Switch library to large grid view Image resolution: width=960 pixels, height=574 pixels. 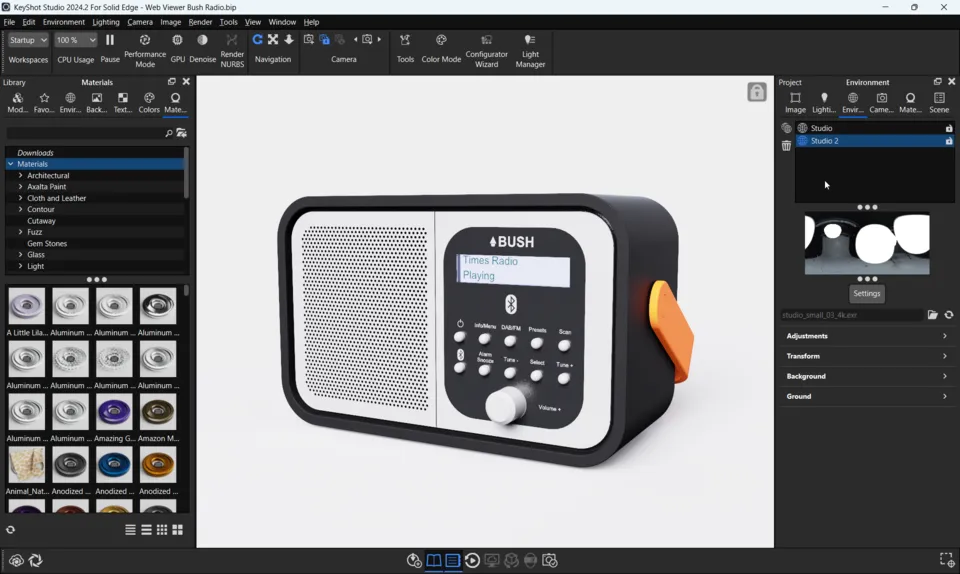coord(178,530)
